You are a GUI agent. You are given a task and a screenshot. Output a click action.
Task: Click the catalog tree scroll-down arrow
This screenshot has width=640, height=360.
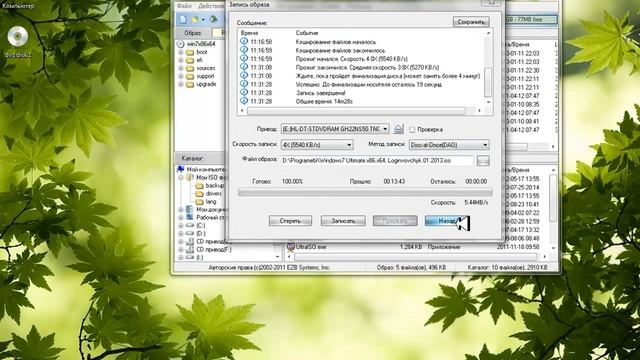pos(278,257)
